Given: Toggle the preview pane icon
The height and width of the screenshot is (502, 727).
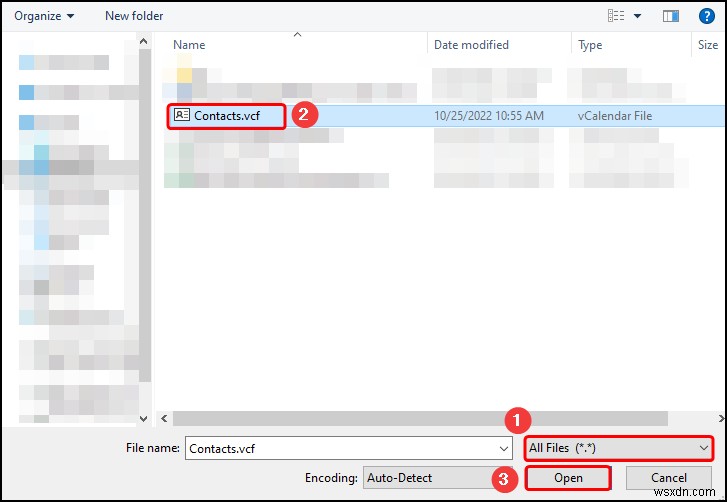Looking at the screenshot, I should (x=670, y=16).
